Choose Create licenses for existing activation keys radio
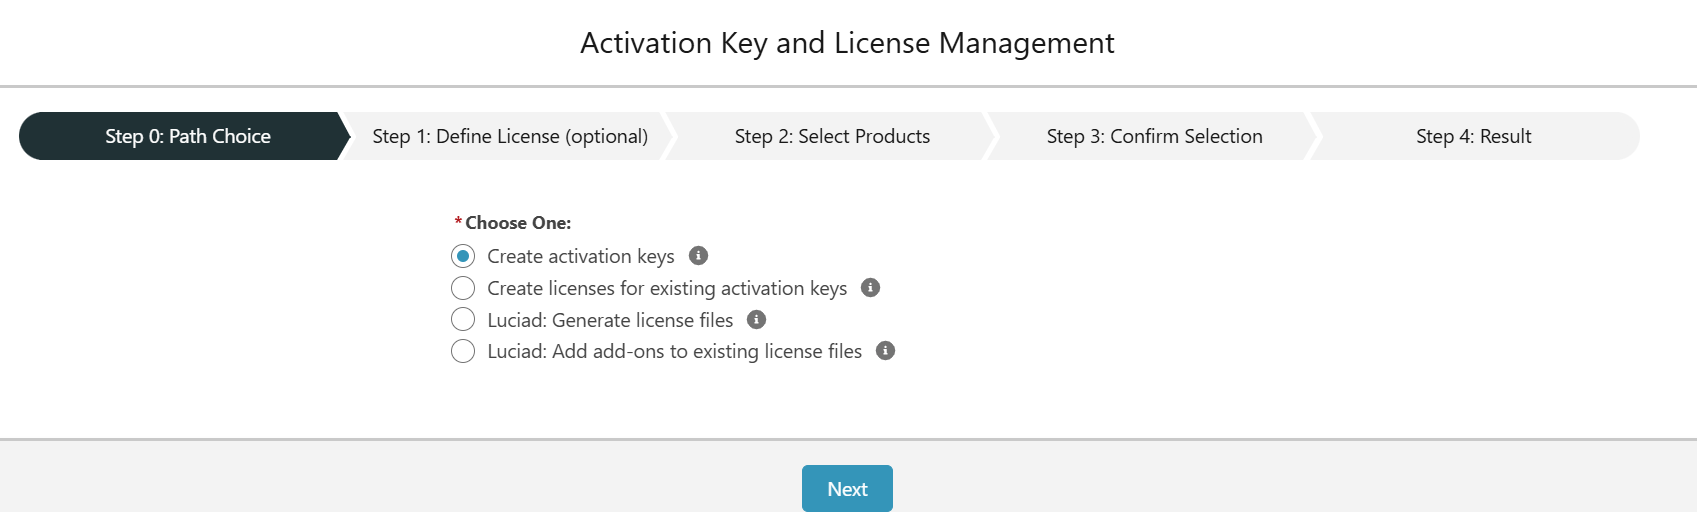Viewport: 1697px width, 512px height. [x=463, y=288]
